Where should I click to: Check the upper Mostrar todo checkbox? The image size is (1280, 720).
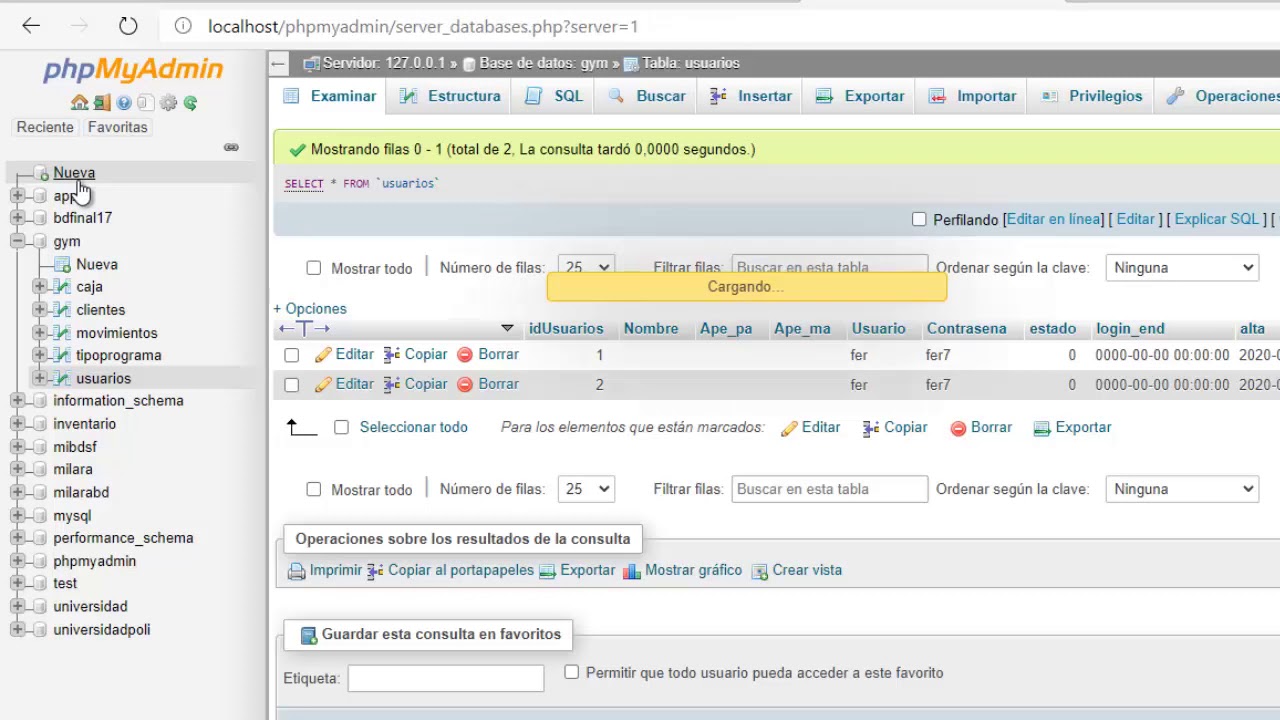coord(314,268)
